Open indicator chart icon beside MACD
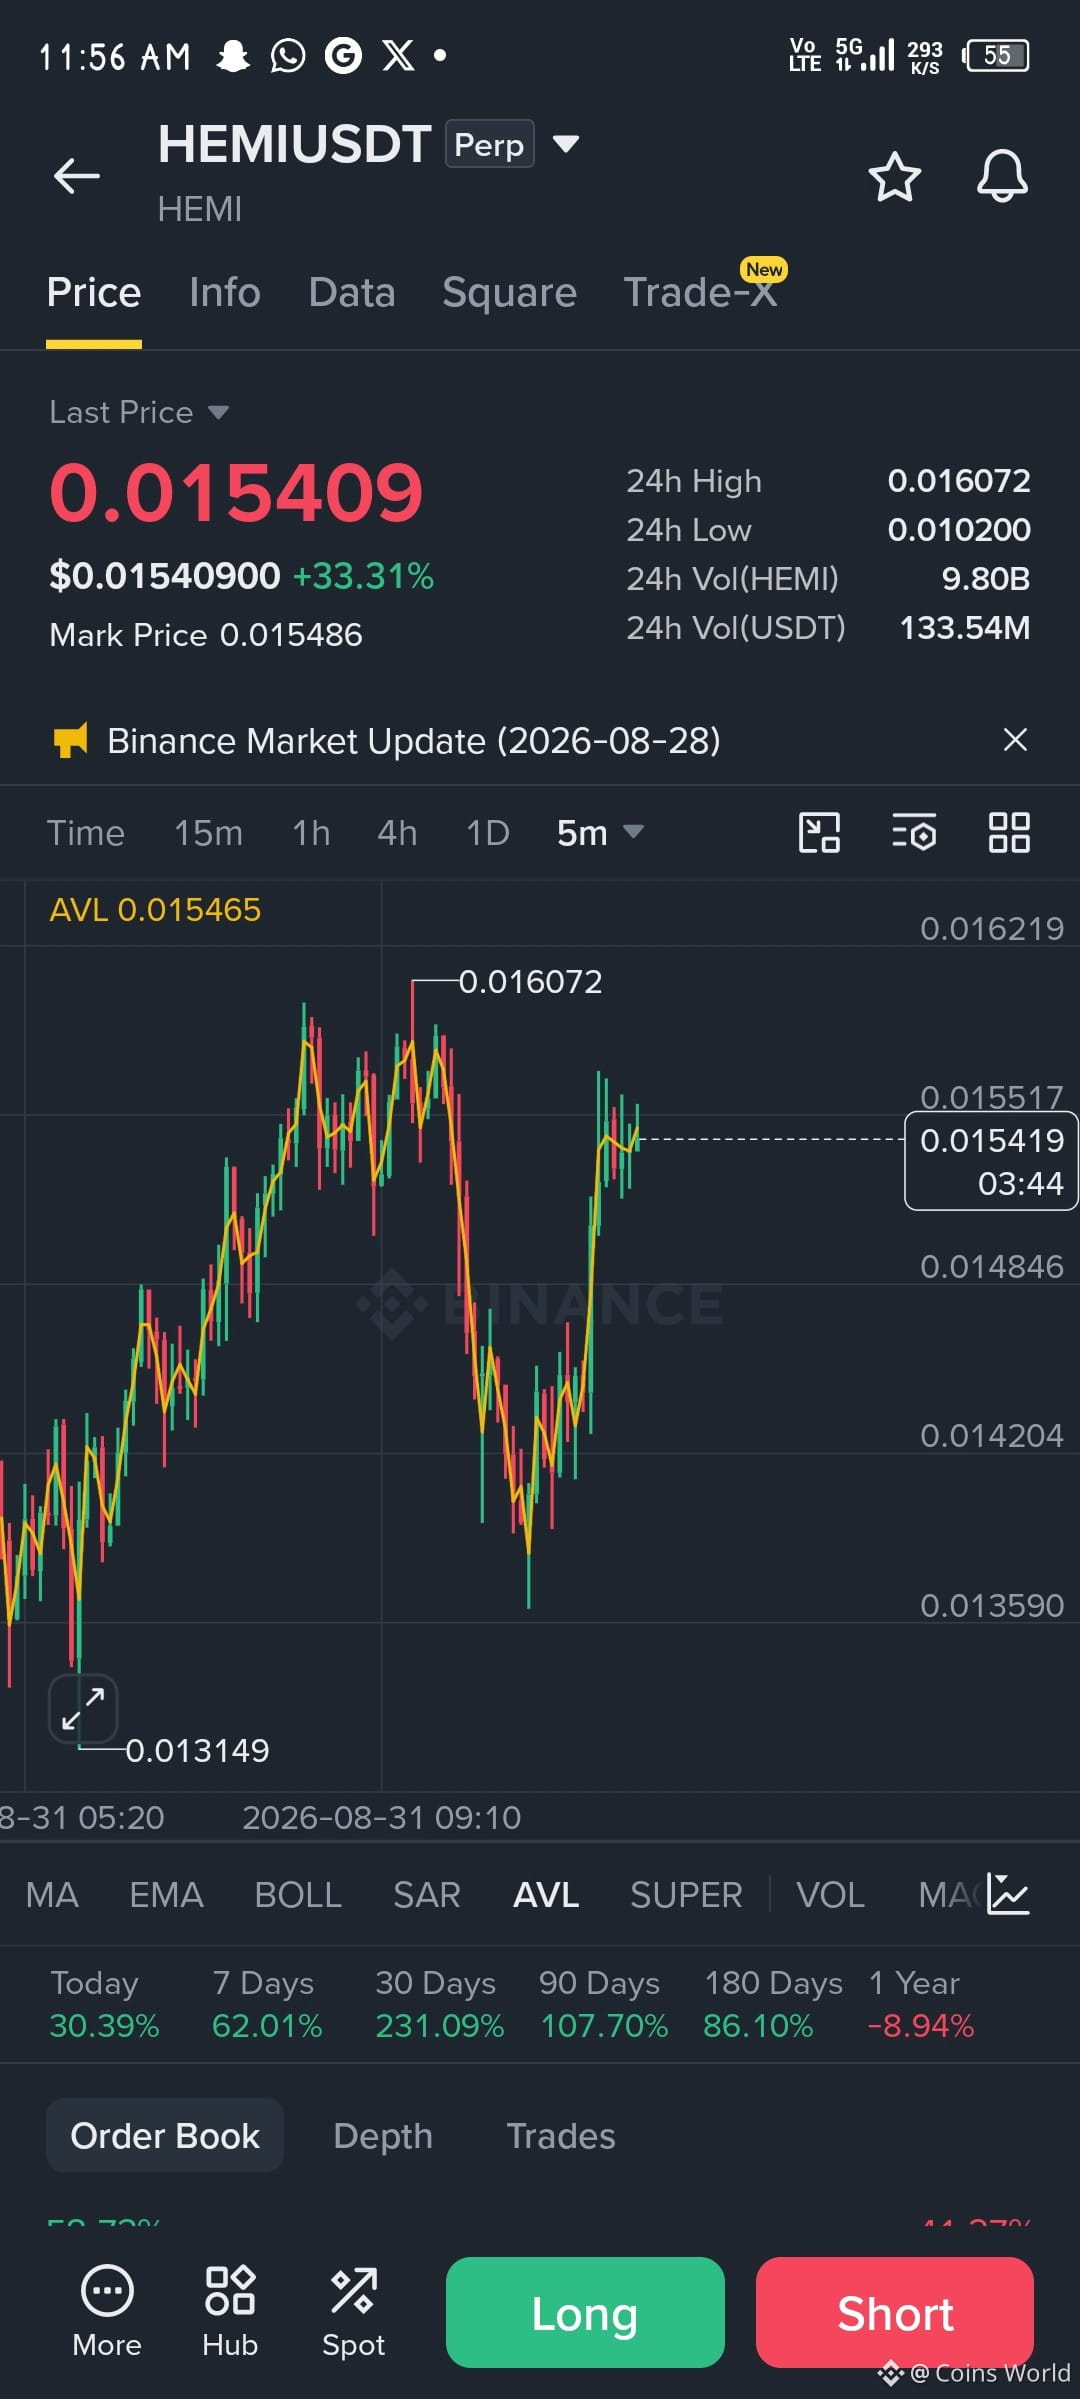 [1008, 1894]
